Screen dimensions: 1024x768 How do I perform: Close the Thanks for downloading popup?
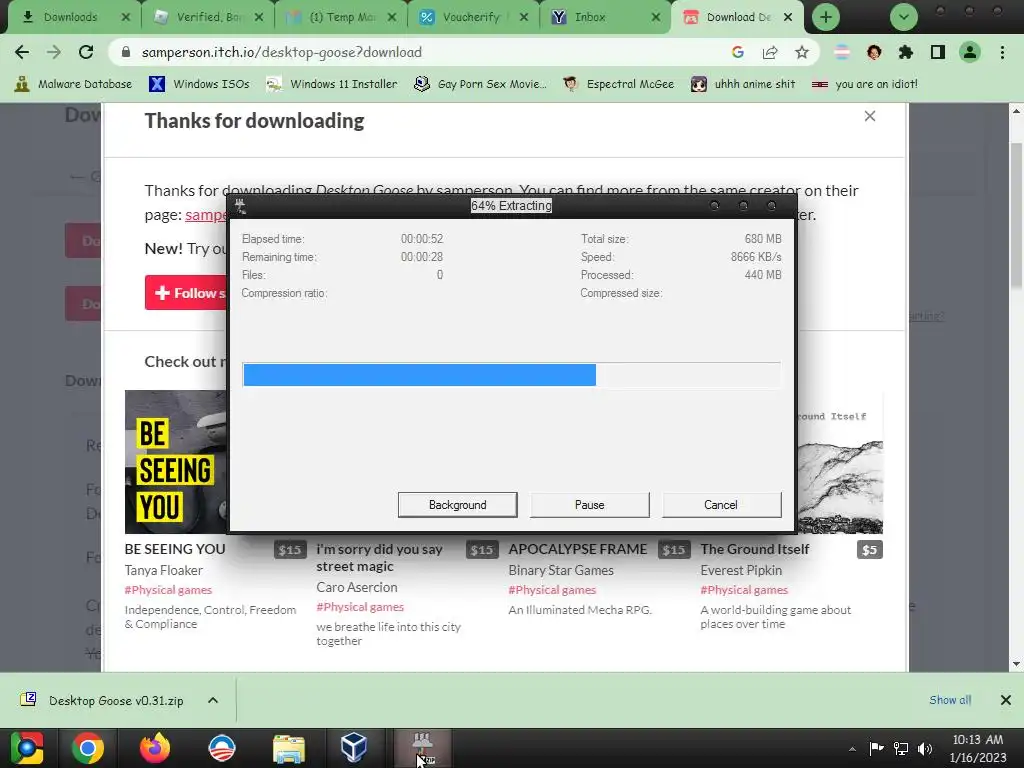click(x=869, y=116)
